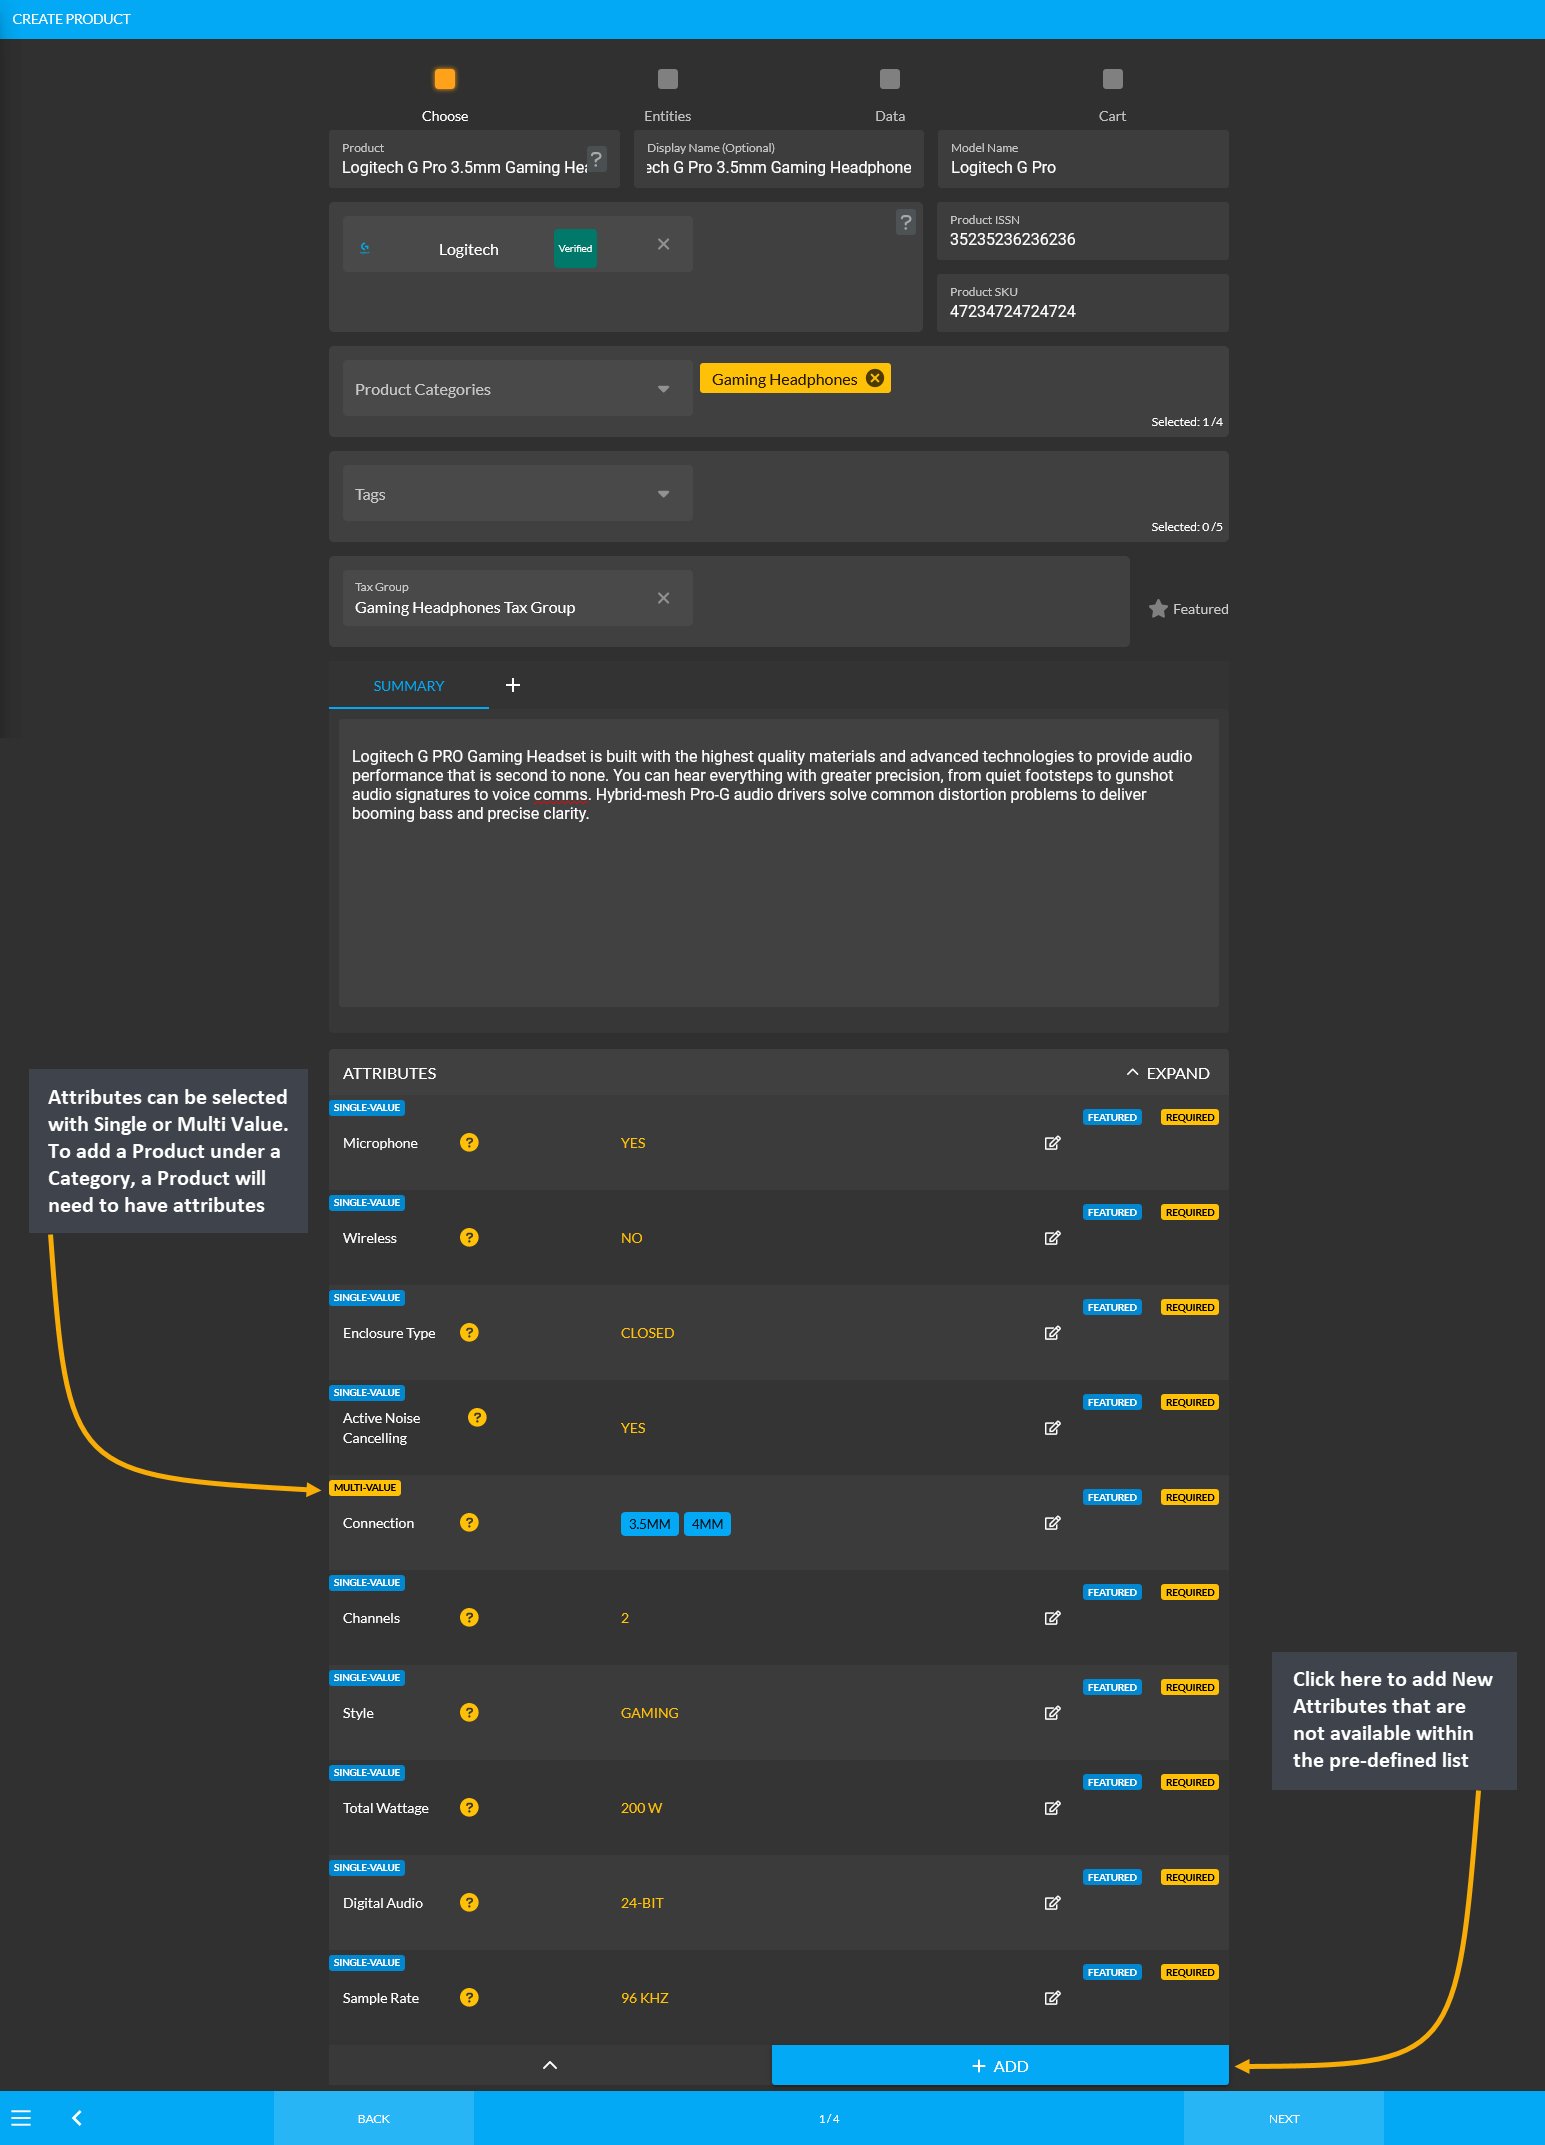Edit the Wireless attribute value
The height and width of the screenshot is (2145, 1545).
click(x=1052, y=1238)
